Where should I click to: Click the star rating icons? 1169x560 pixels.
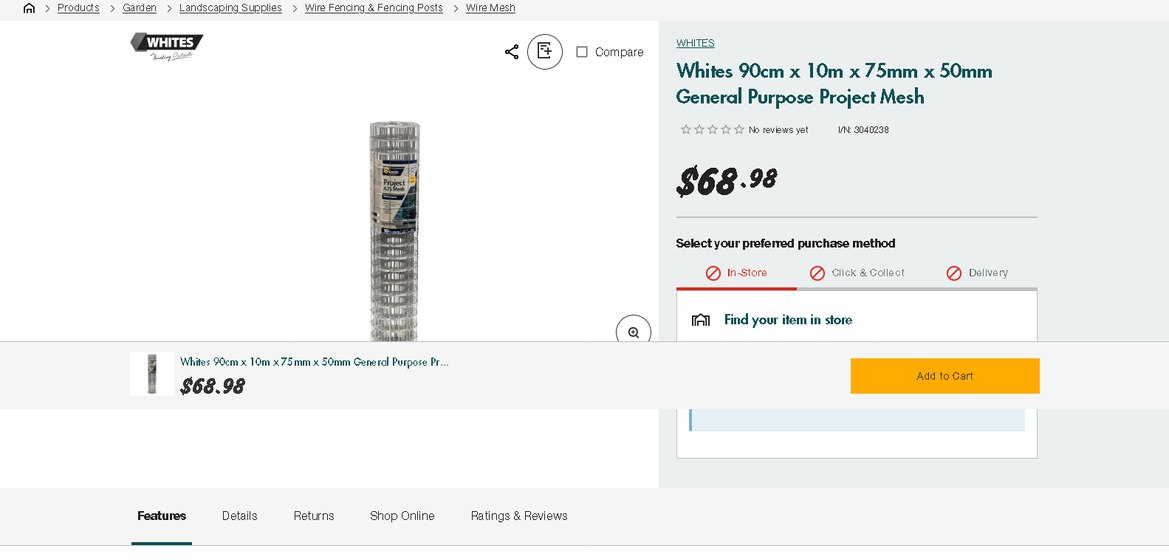pyautogui.click(x=712, y=130)
